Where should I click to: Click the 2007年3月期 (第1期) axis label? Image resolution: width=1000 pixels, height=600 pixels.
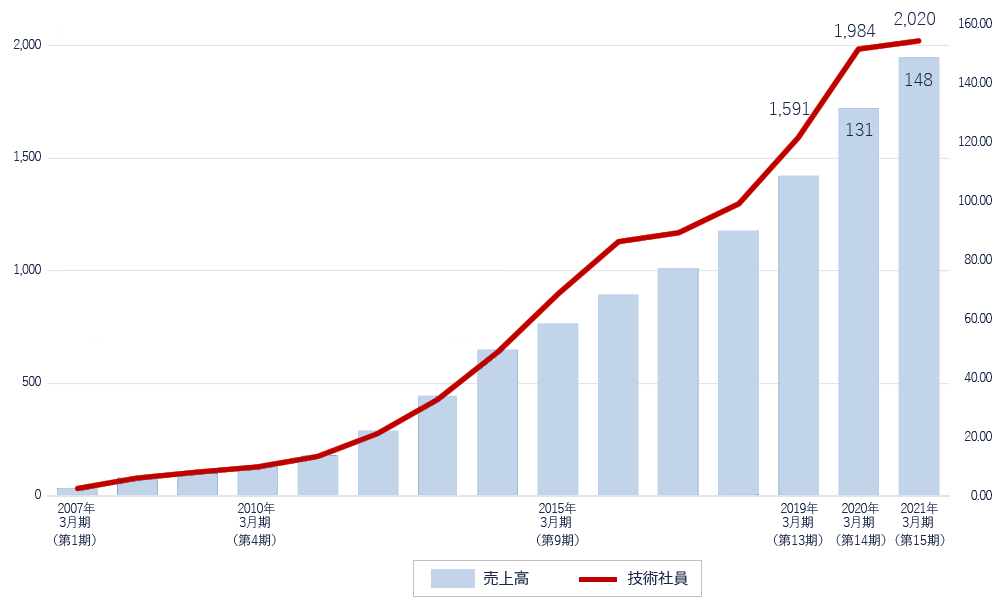75,524
